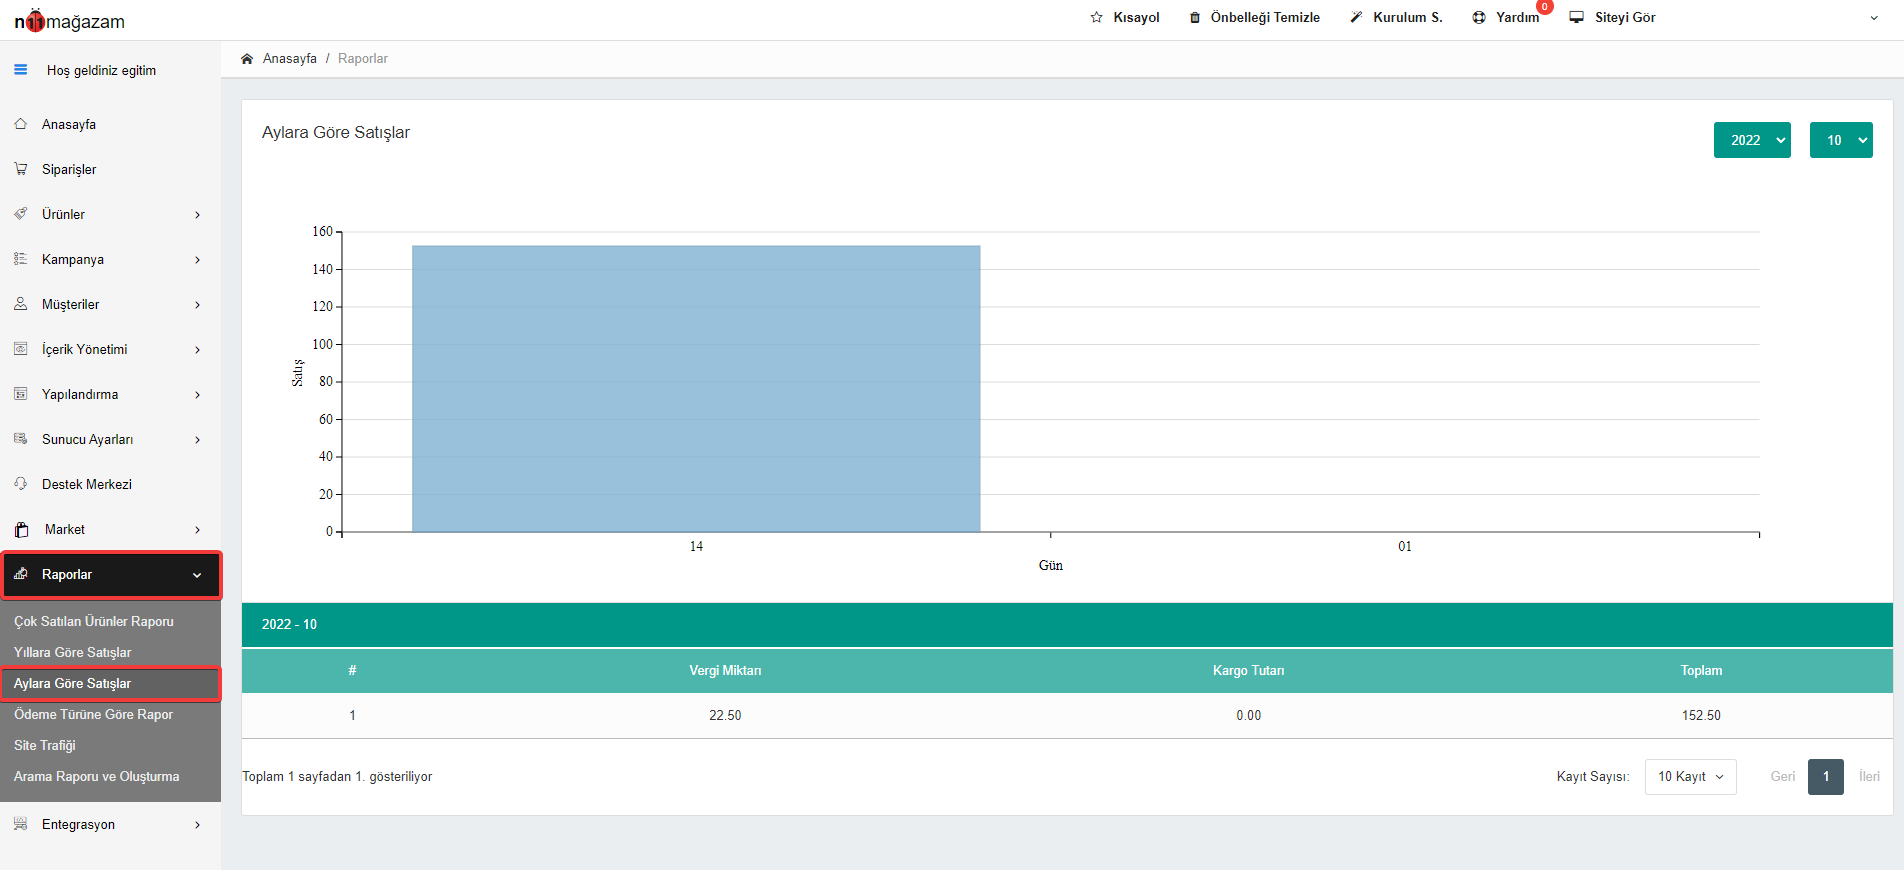Click the Geri pagination button
Image resolution: width=1904 pixels, height=870 pixels.
1782,776
